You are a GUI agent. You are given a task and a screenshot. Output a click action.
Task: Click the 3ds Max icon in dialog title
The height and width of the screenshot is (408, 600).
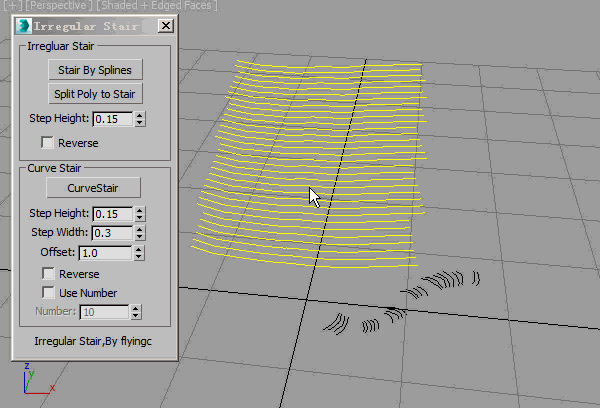point(24,26)
